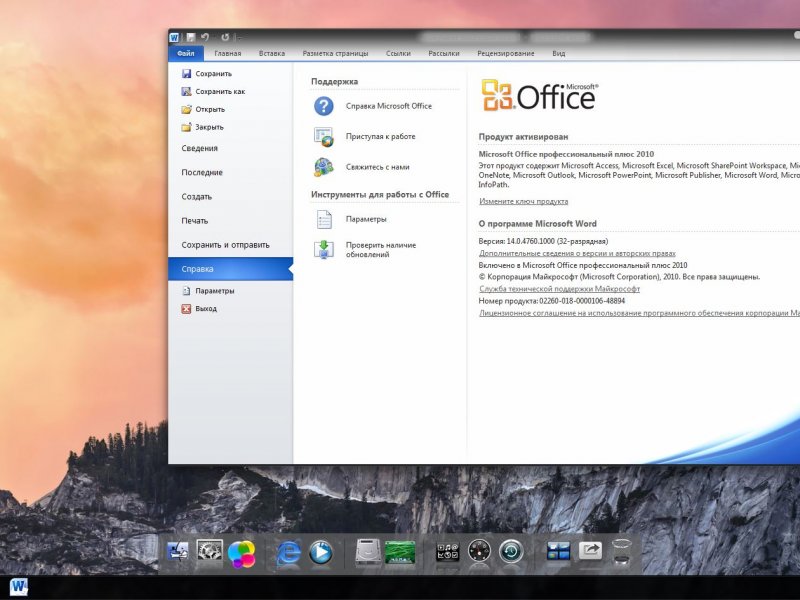Open the Time Machine clock dock icon
The width and height of the screenshot is (800, 600).
(x=511, y=552)
